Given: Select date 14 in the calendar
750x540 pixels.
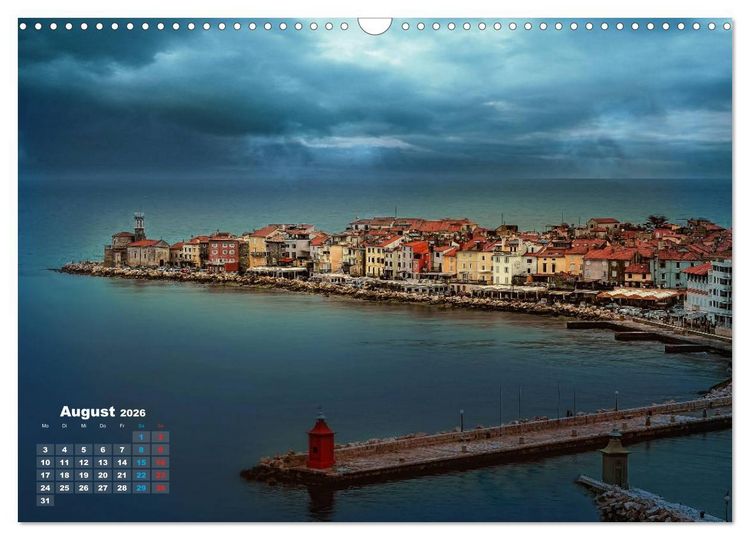Looking at the screenshot, I should pos(122,463).
